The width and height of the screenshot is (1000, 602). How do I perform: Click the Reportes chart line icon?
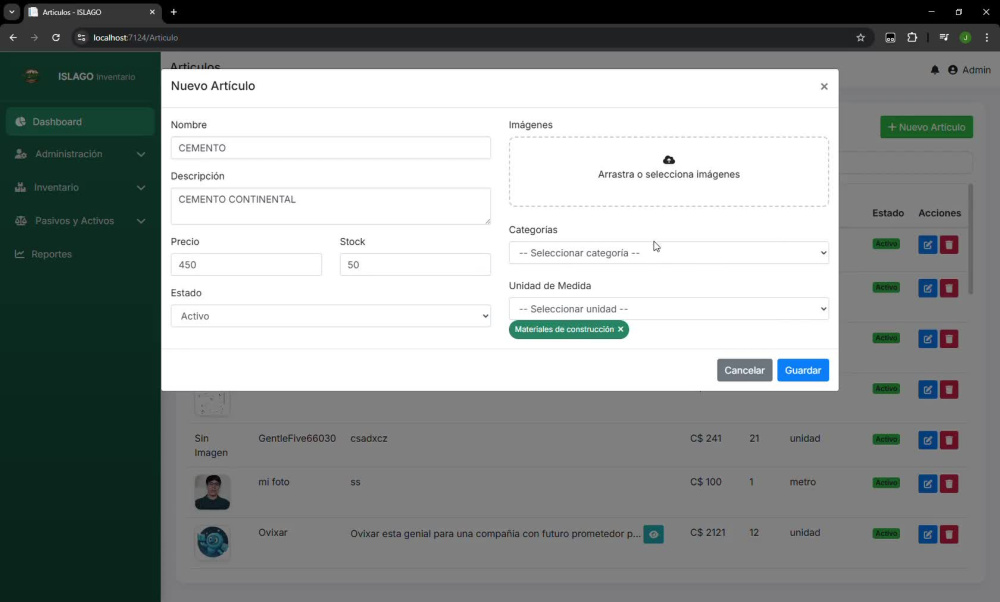[x=20, y=254]
